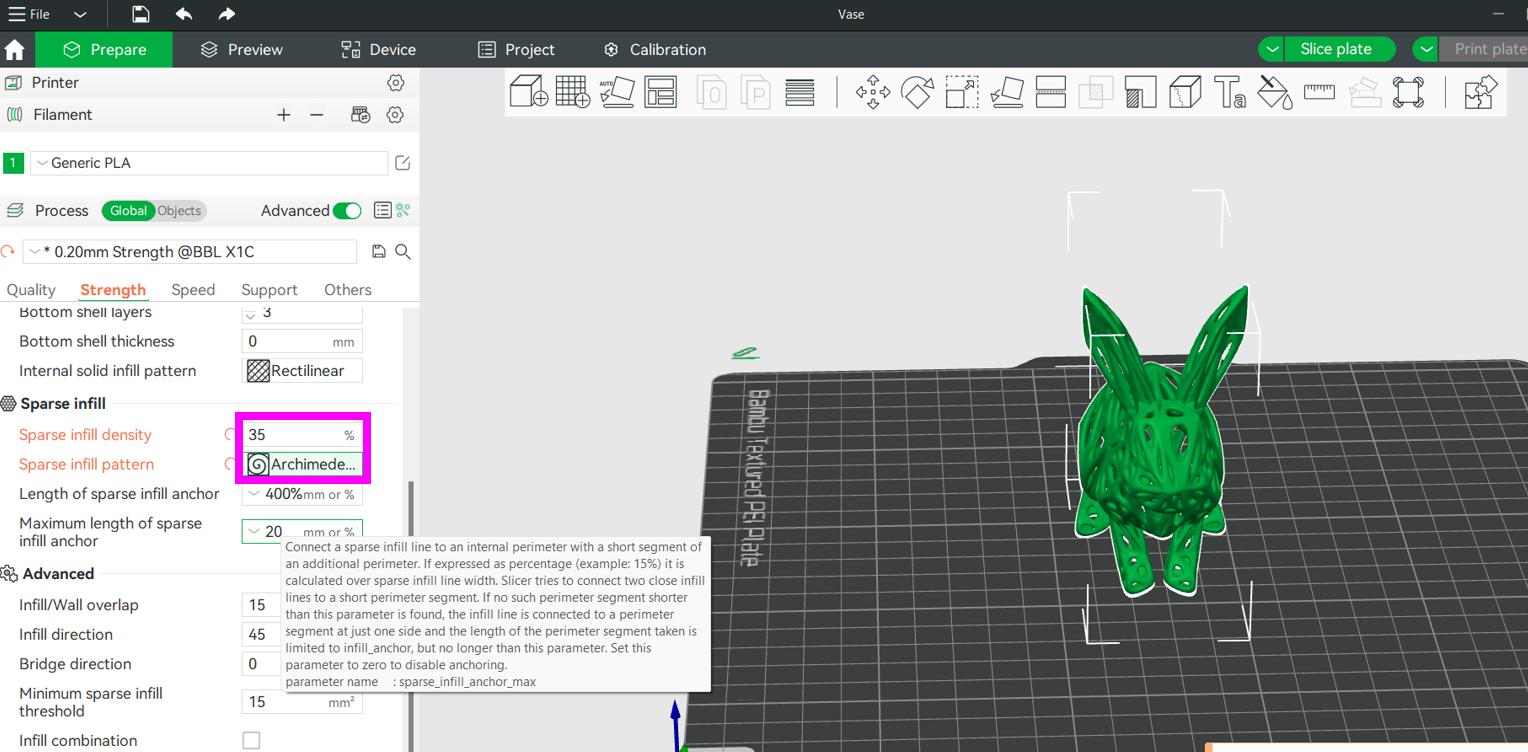
Task: Open Internal solid infill pattern dropdown
Action: click(x=302, y=370)
